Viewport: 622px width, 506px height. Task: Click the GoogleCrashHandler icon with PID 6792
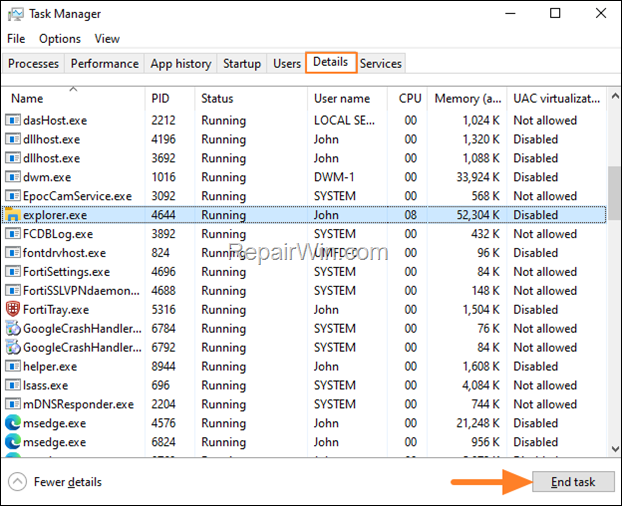coord(13,347)
